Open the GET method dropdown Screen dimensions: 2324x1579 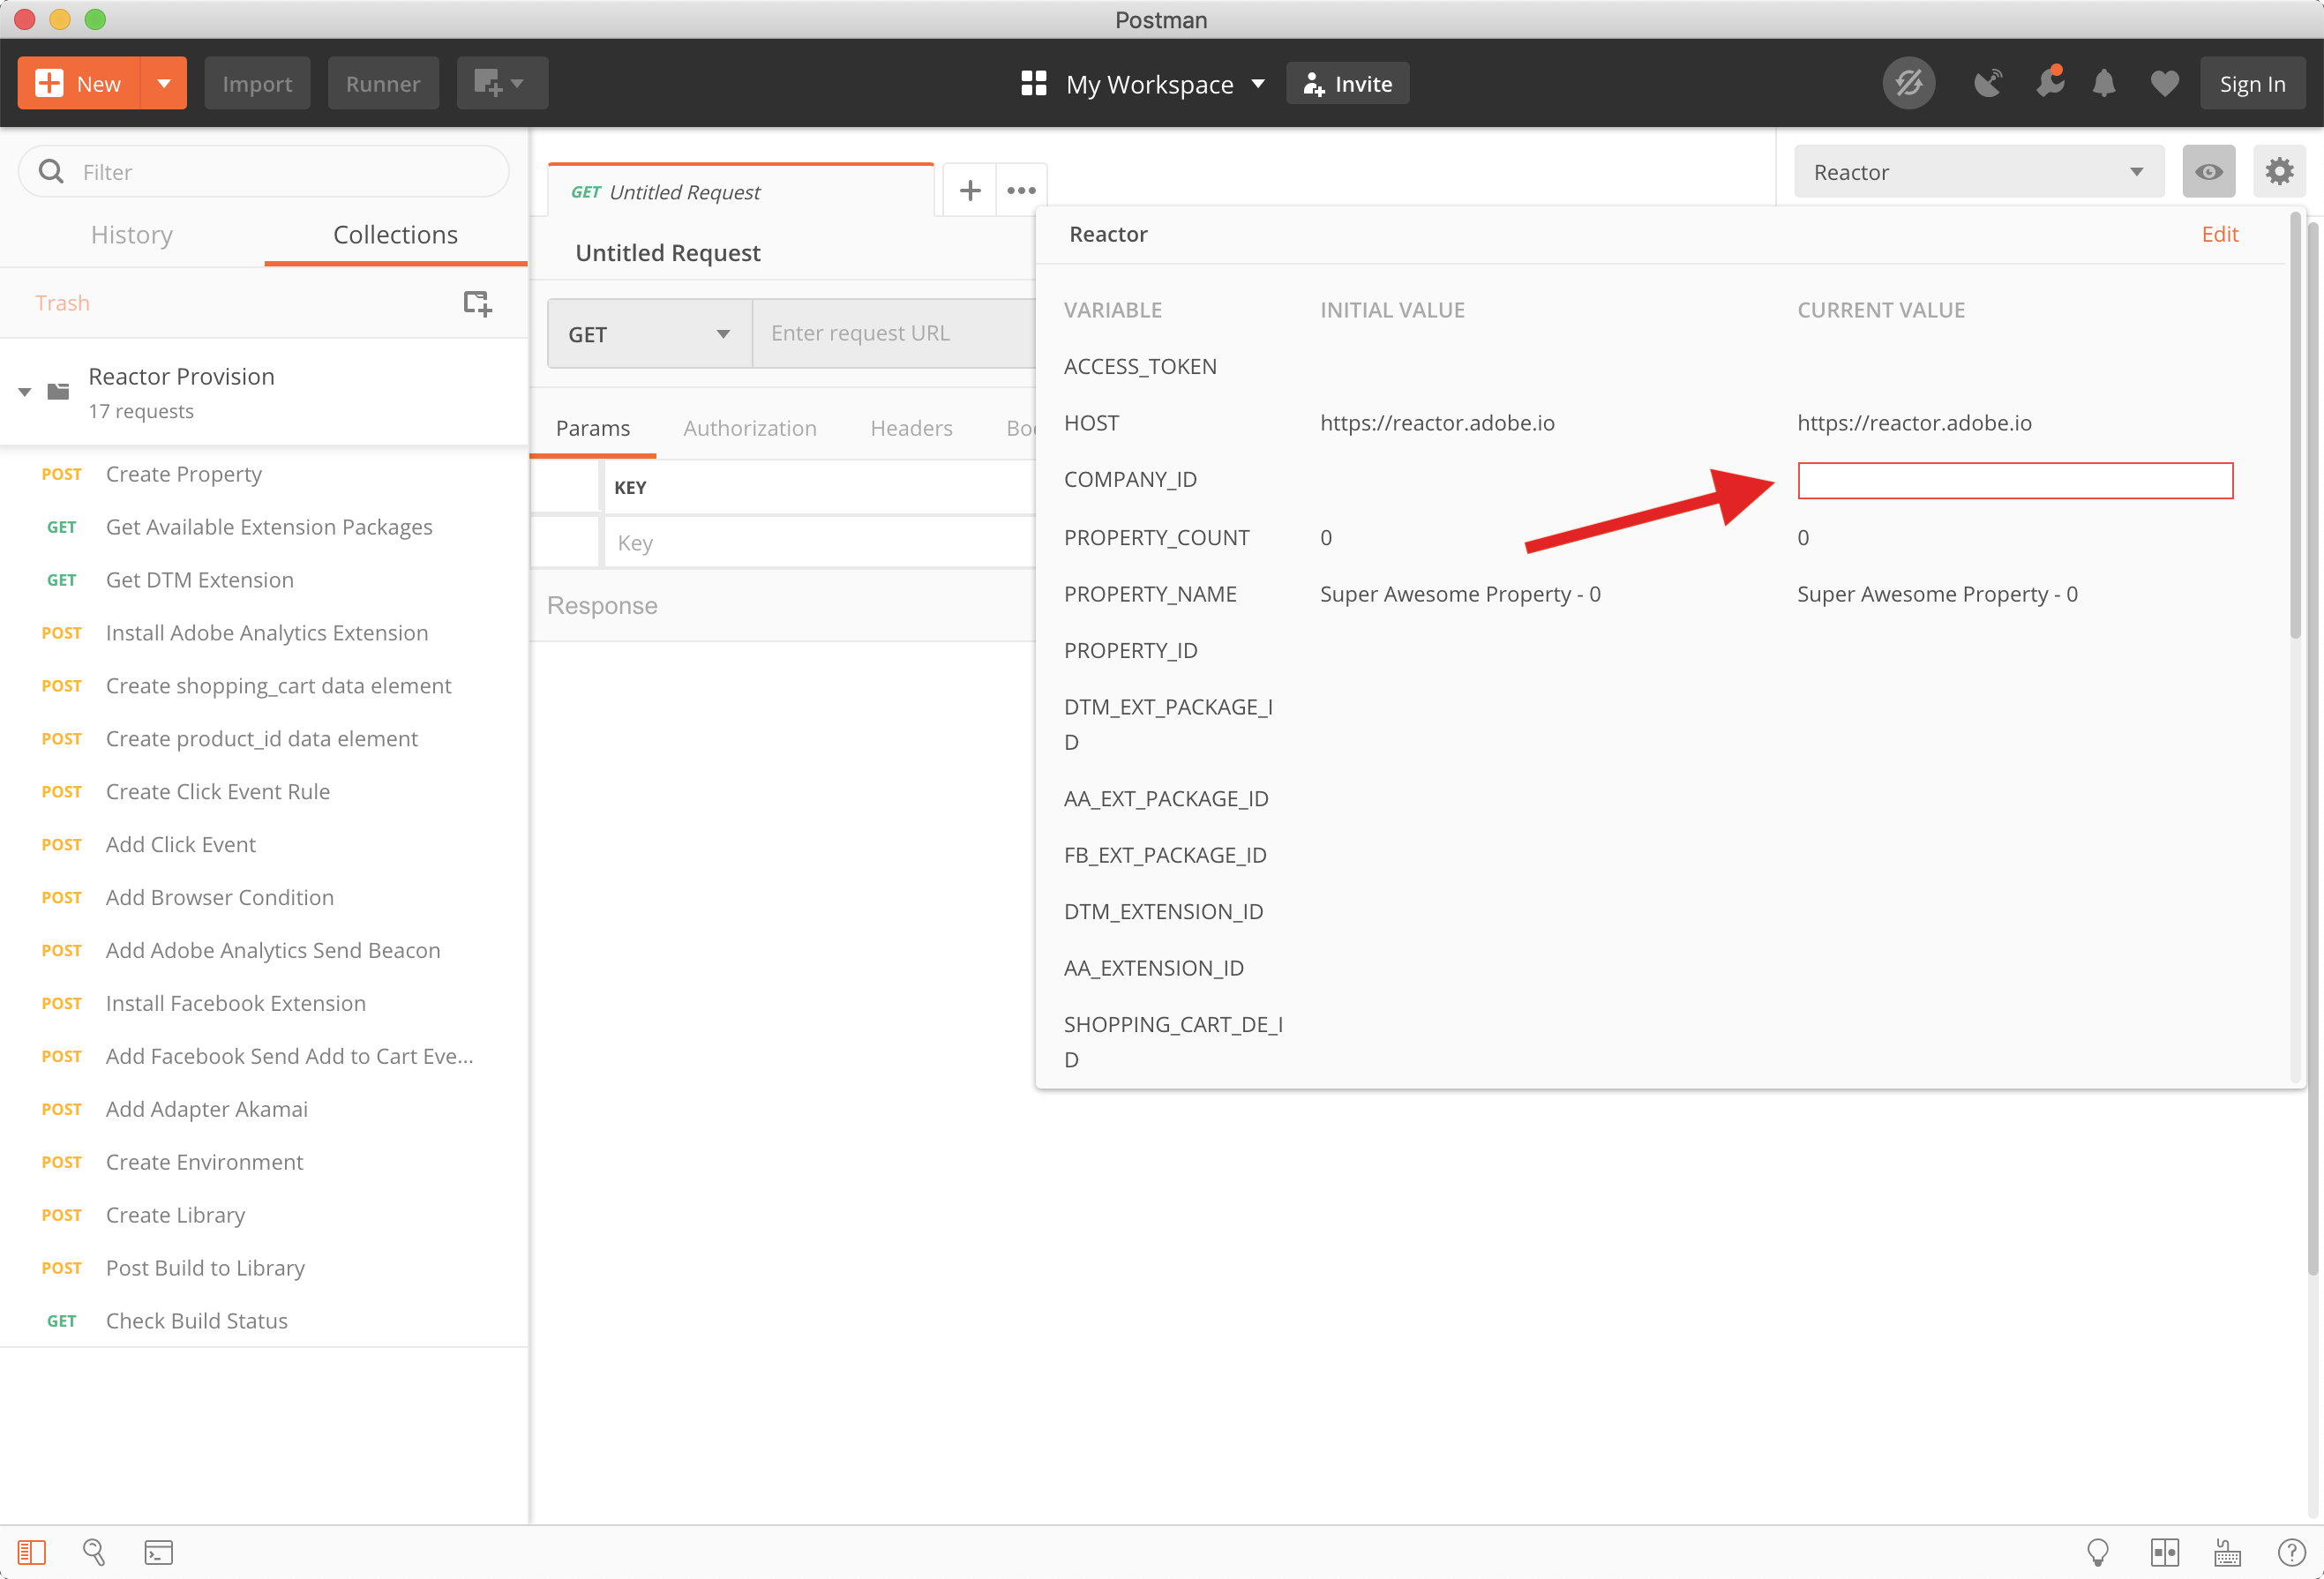[x=649, y=334]
